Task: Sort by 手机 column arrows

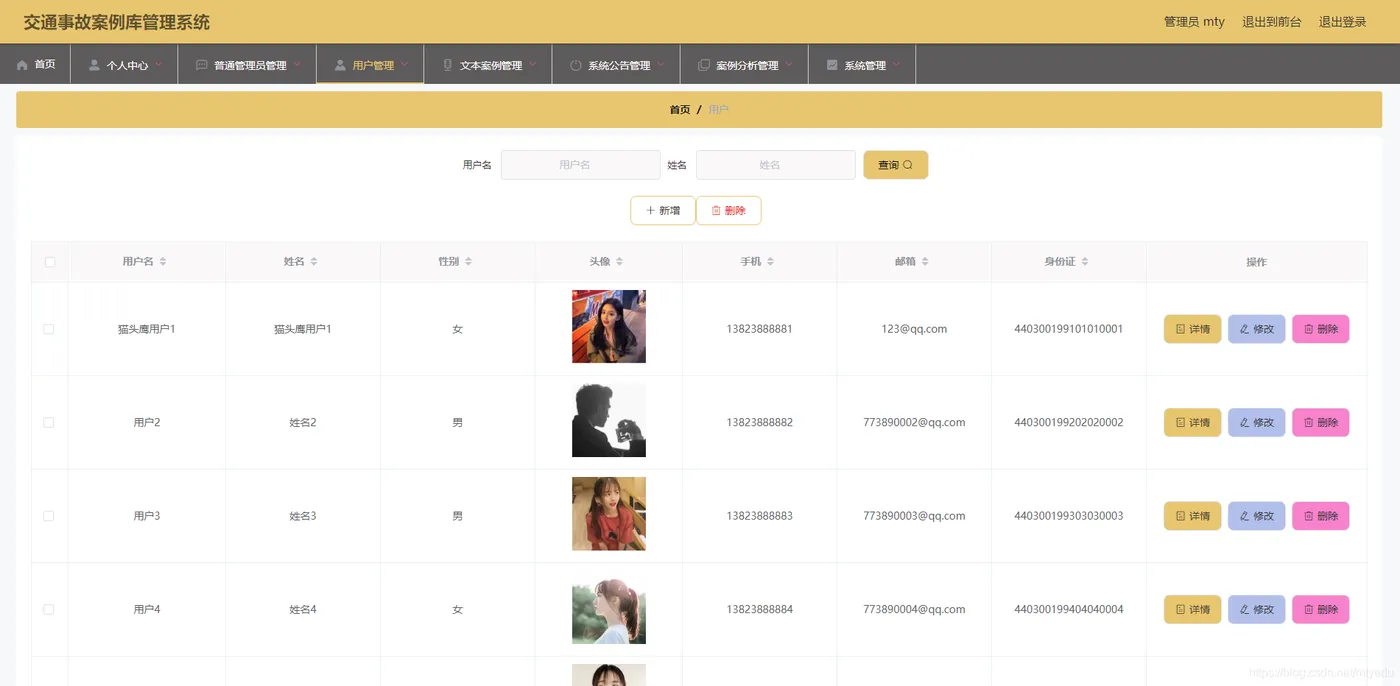Action: [770, 262]
